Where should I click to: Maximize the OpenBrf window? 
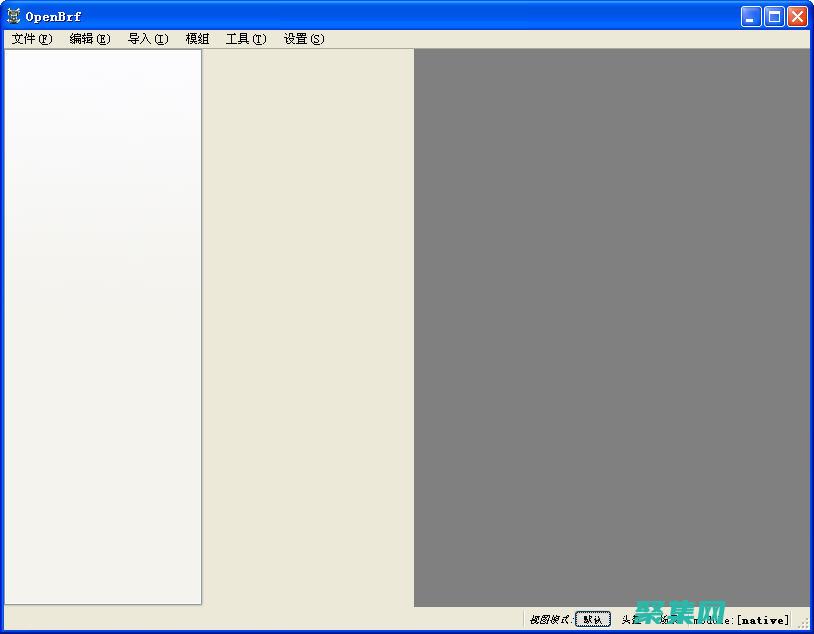coord(772,16)
